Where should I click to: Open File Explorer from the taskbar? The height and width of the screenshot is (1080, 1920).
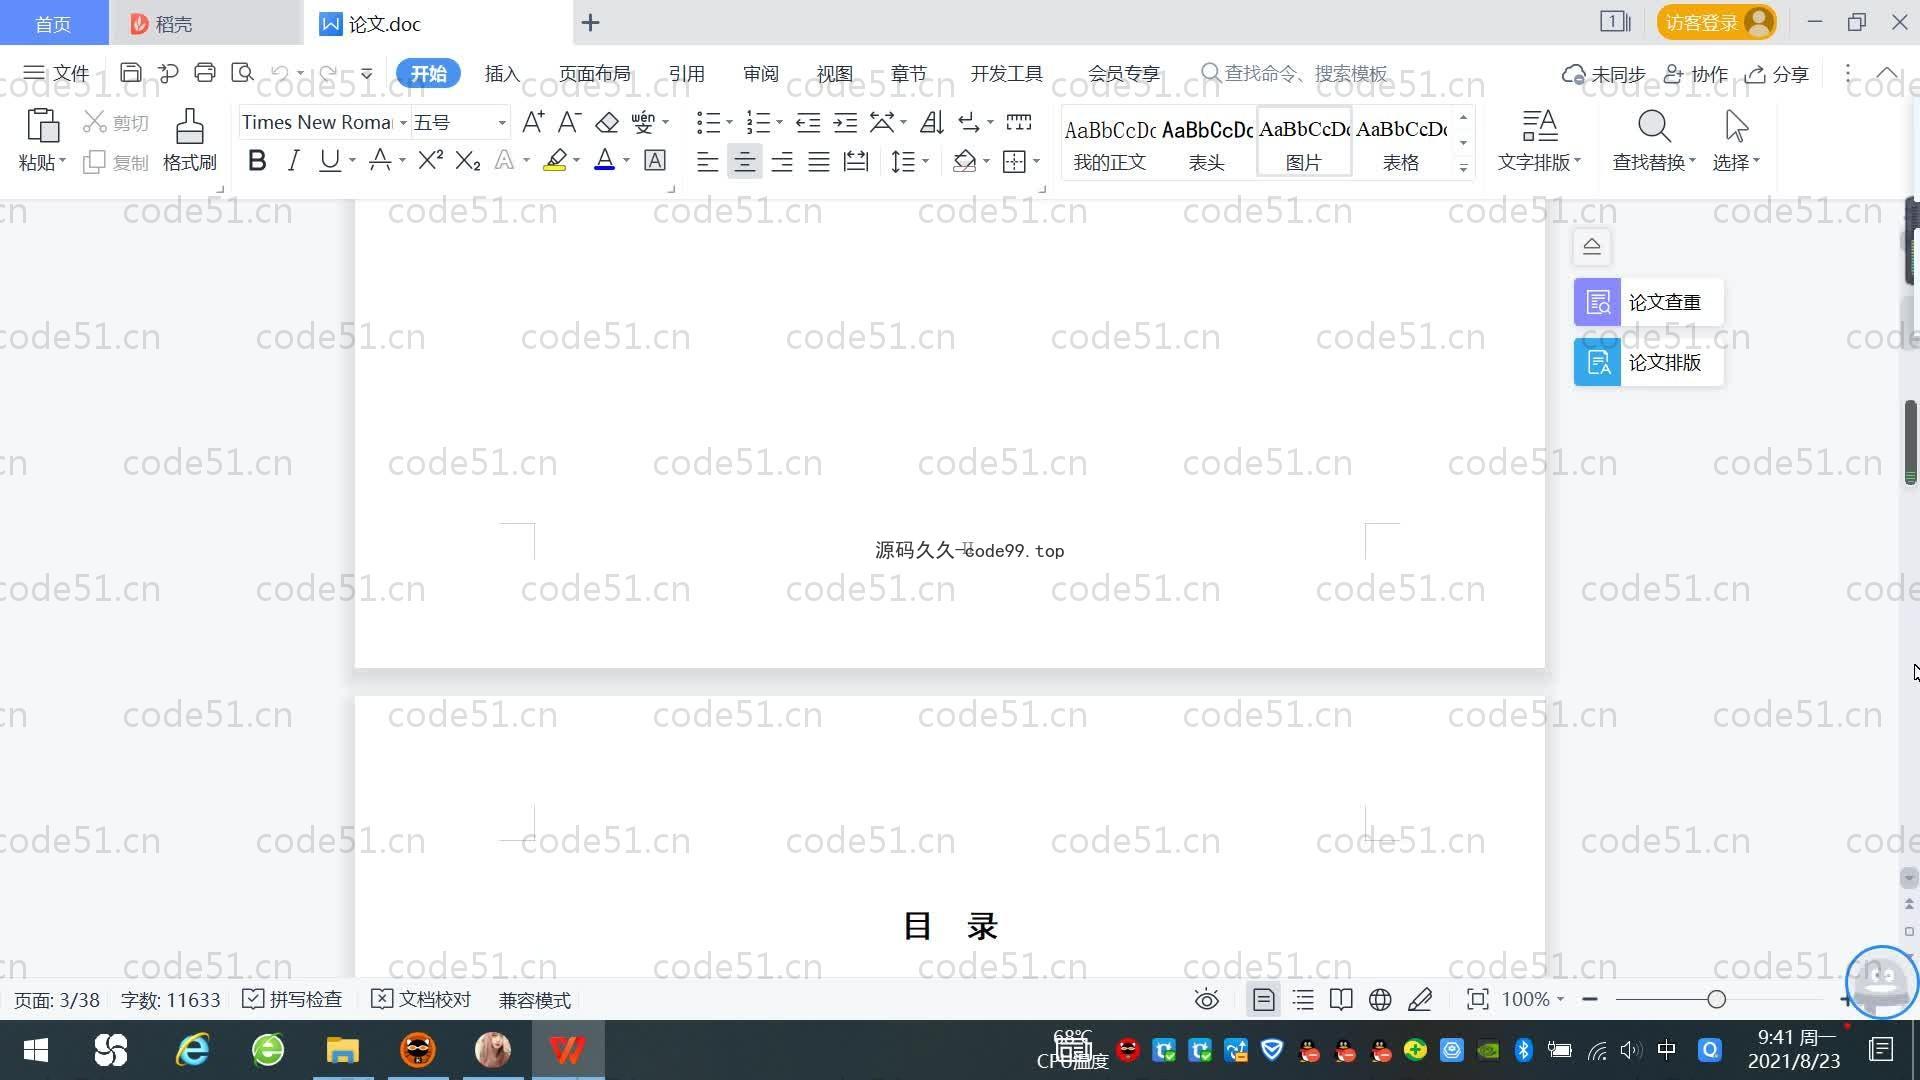pyautogui.click(x=342, y=1050)
